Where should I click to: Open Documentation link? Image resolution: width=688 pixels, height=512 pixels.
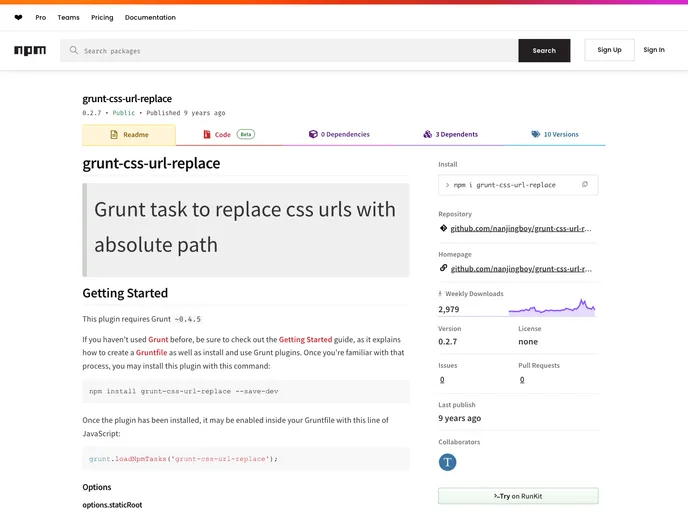point(150,18)
